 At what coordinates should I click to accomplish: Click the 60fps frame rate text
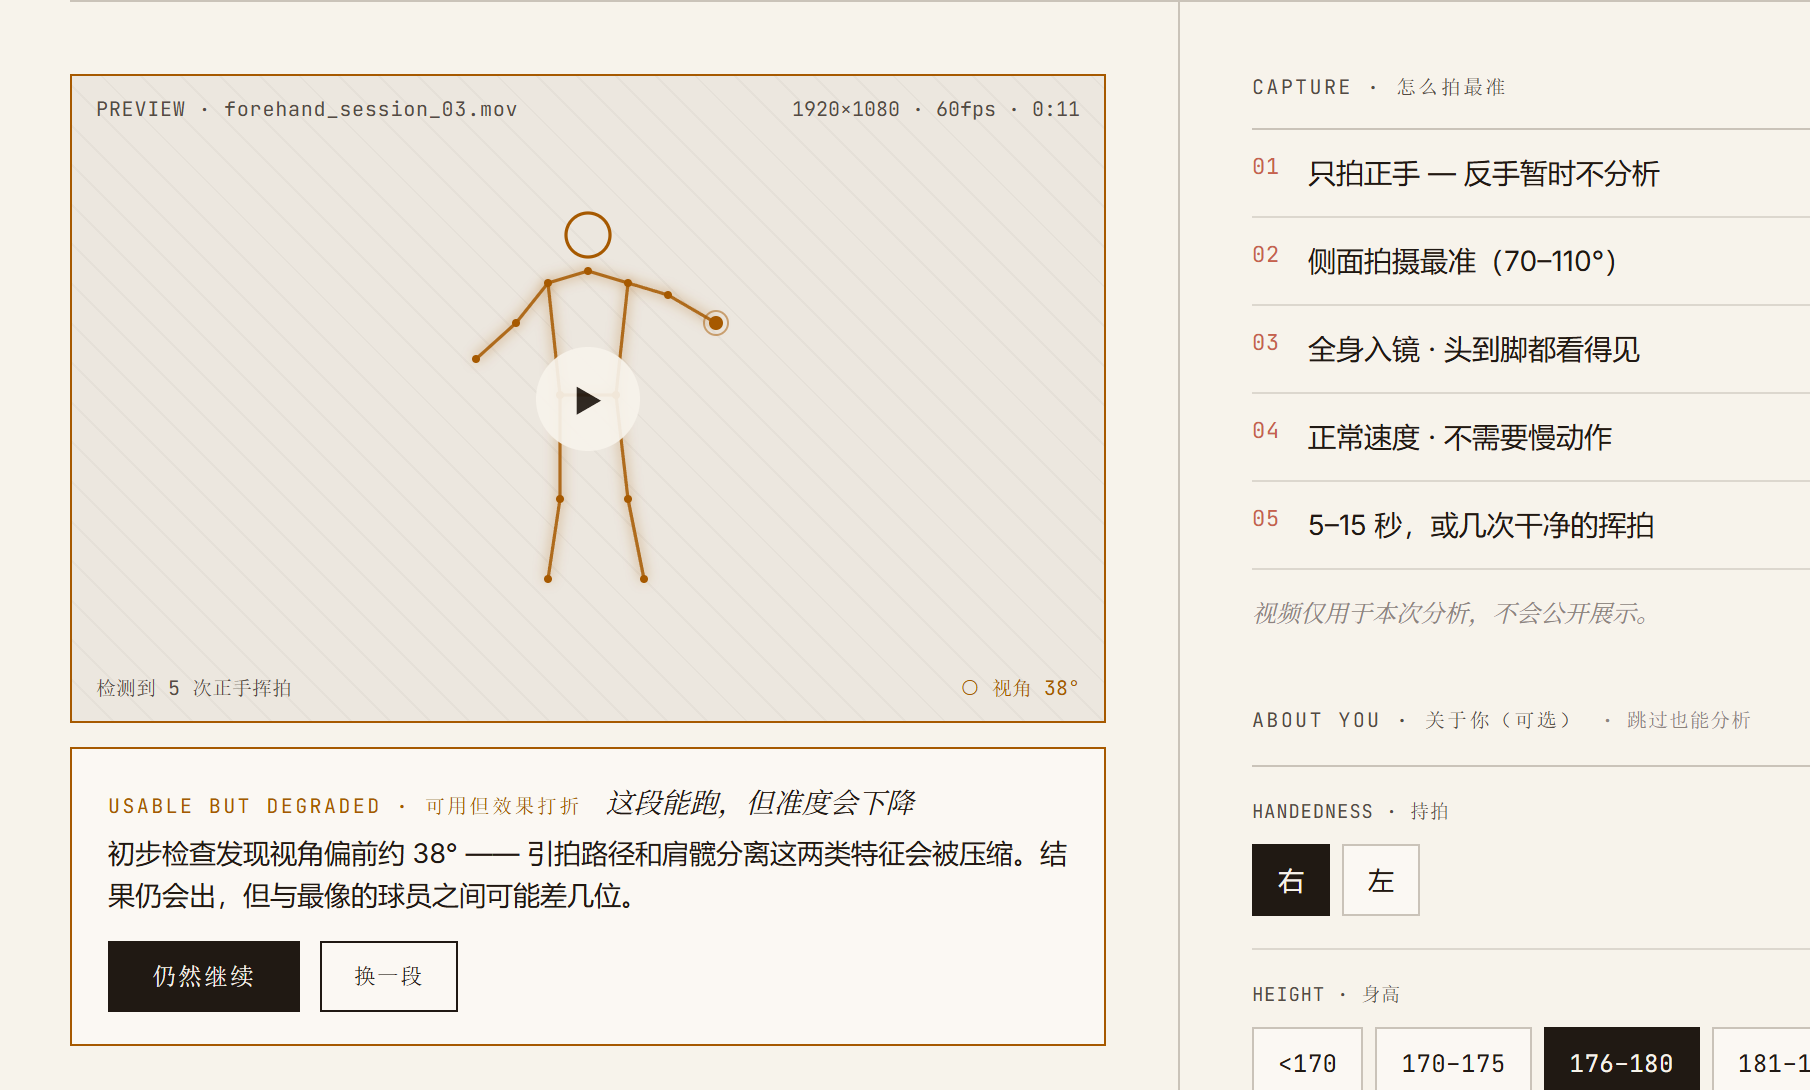966,109
